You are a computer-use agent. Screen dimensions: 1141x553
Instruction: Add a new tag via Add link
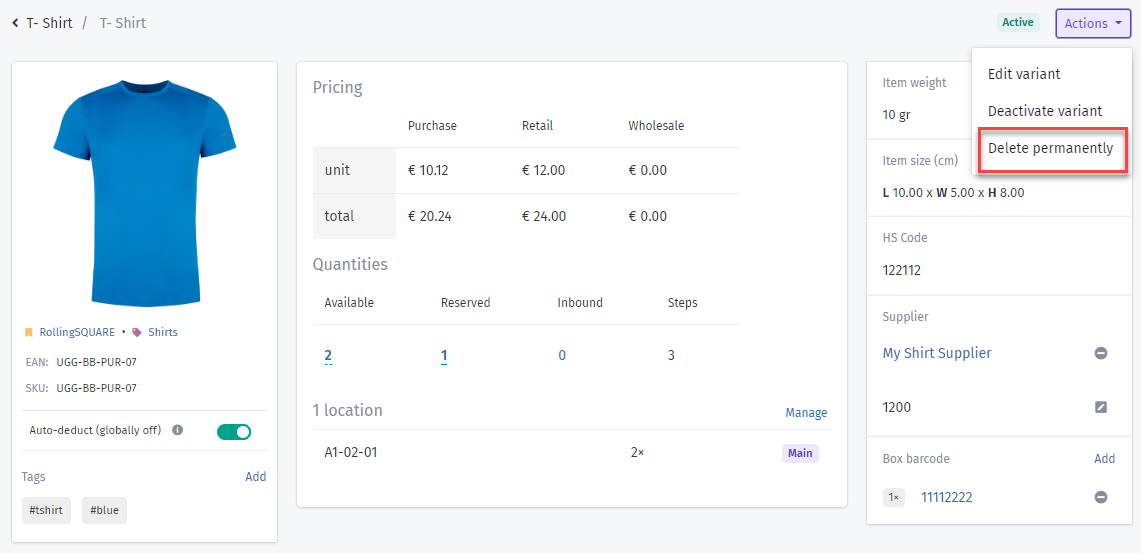point(255,477)
